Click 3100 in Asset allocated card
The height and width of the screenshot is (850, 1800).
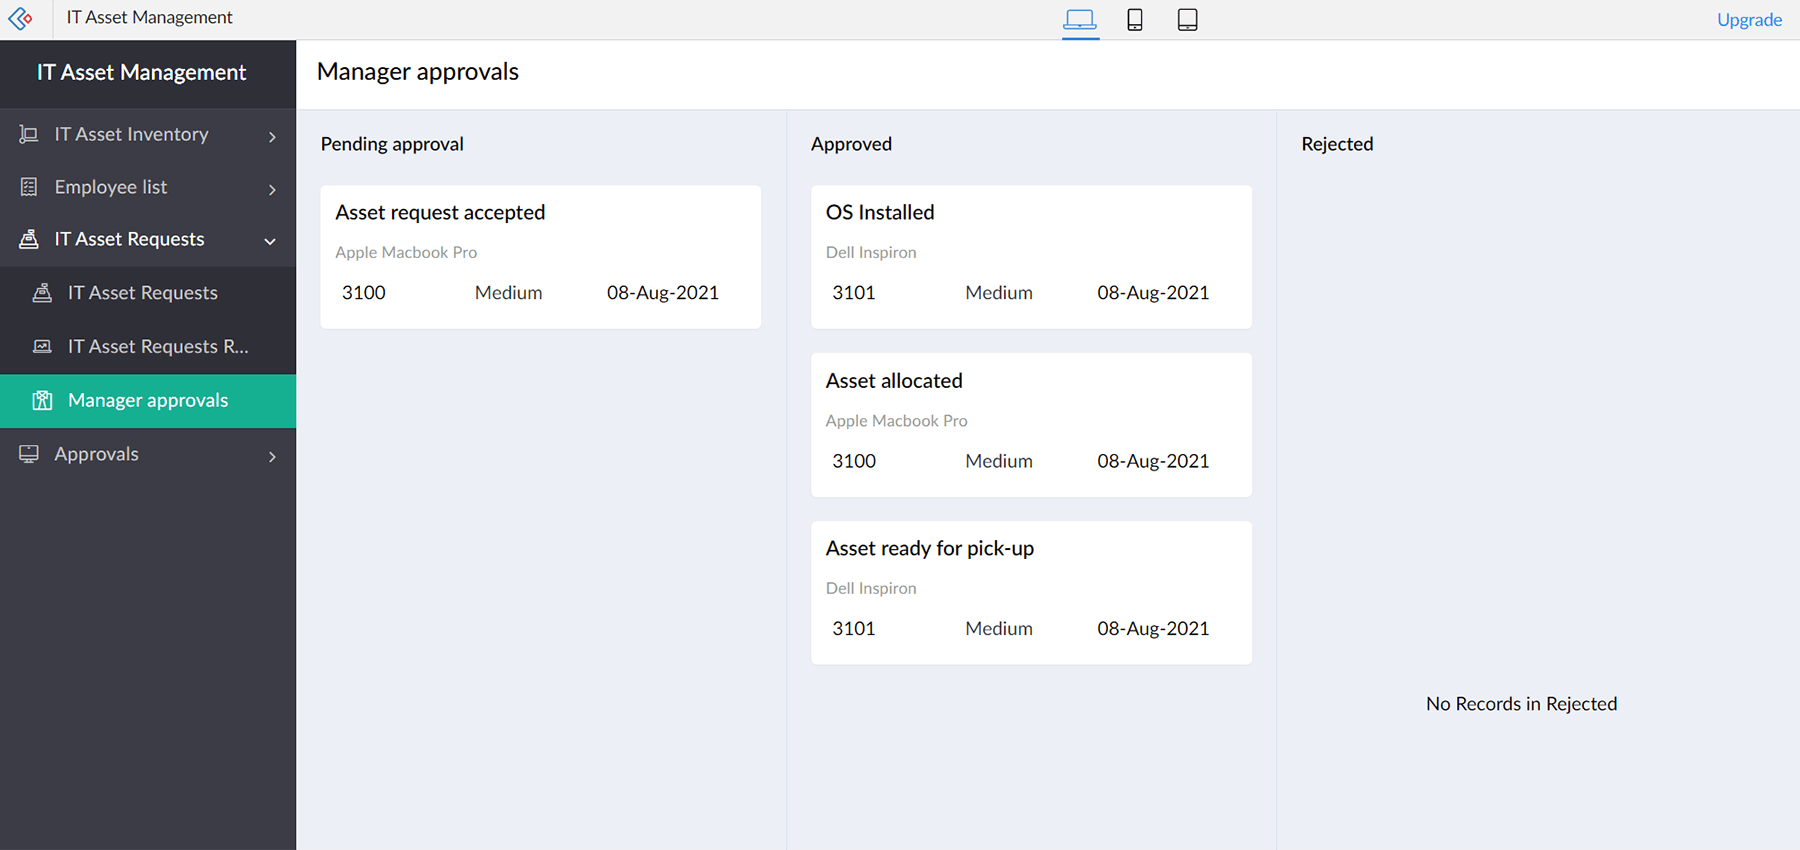pos(854,461)
